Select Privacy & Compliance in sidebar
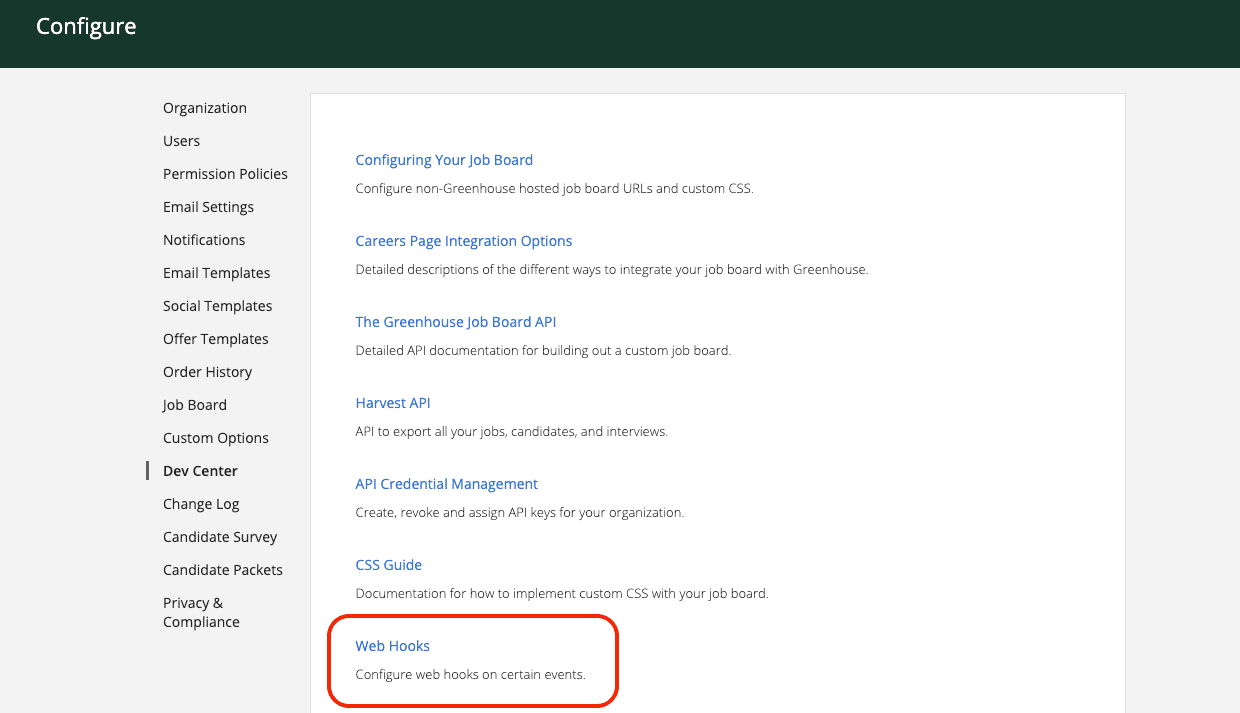 tap(201, 612)
